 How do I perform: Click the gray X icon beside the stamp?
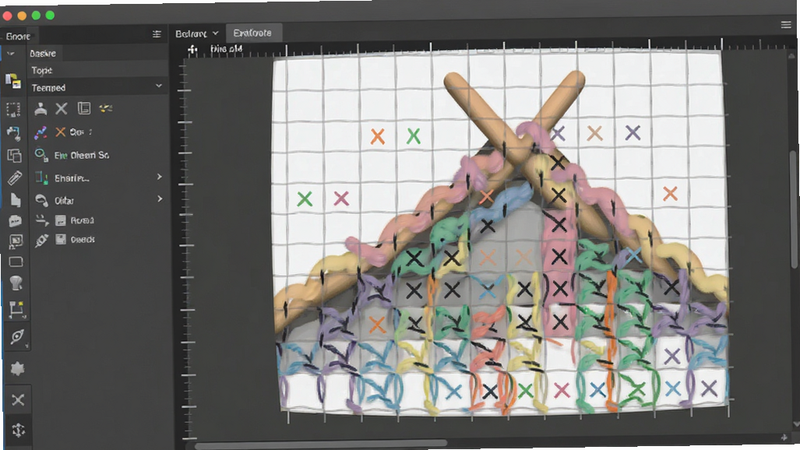point(61,108)
